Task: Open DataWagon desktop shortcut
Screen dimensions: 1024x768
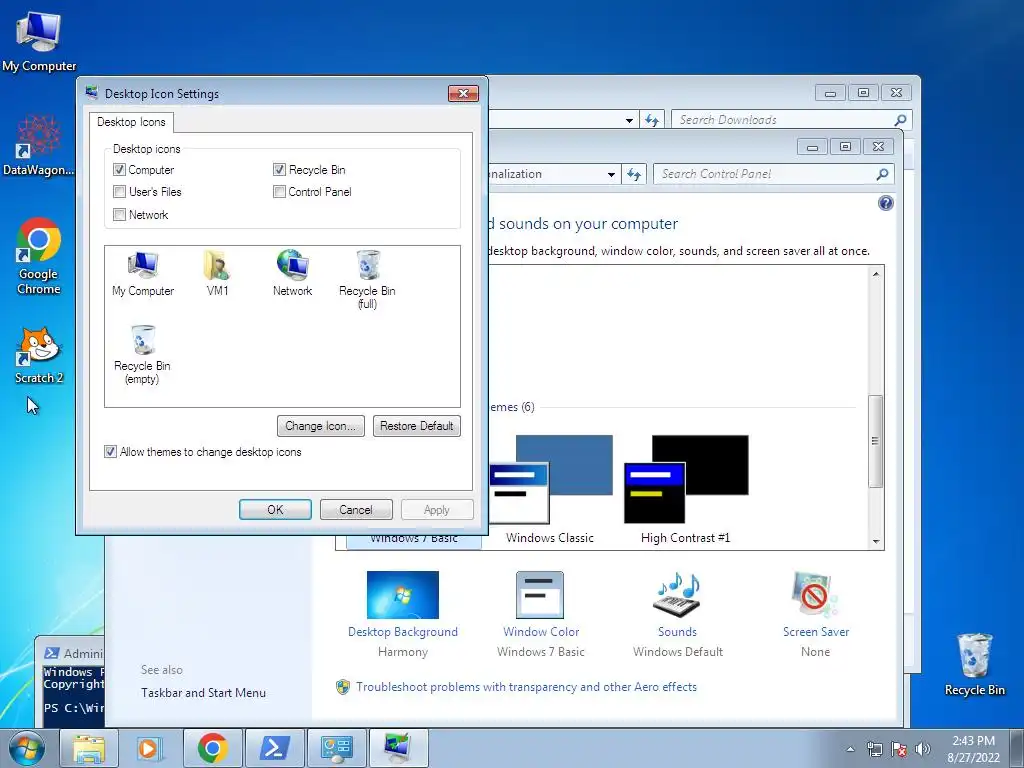Action: coord(39,146)
